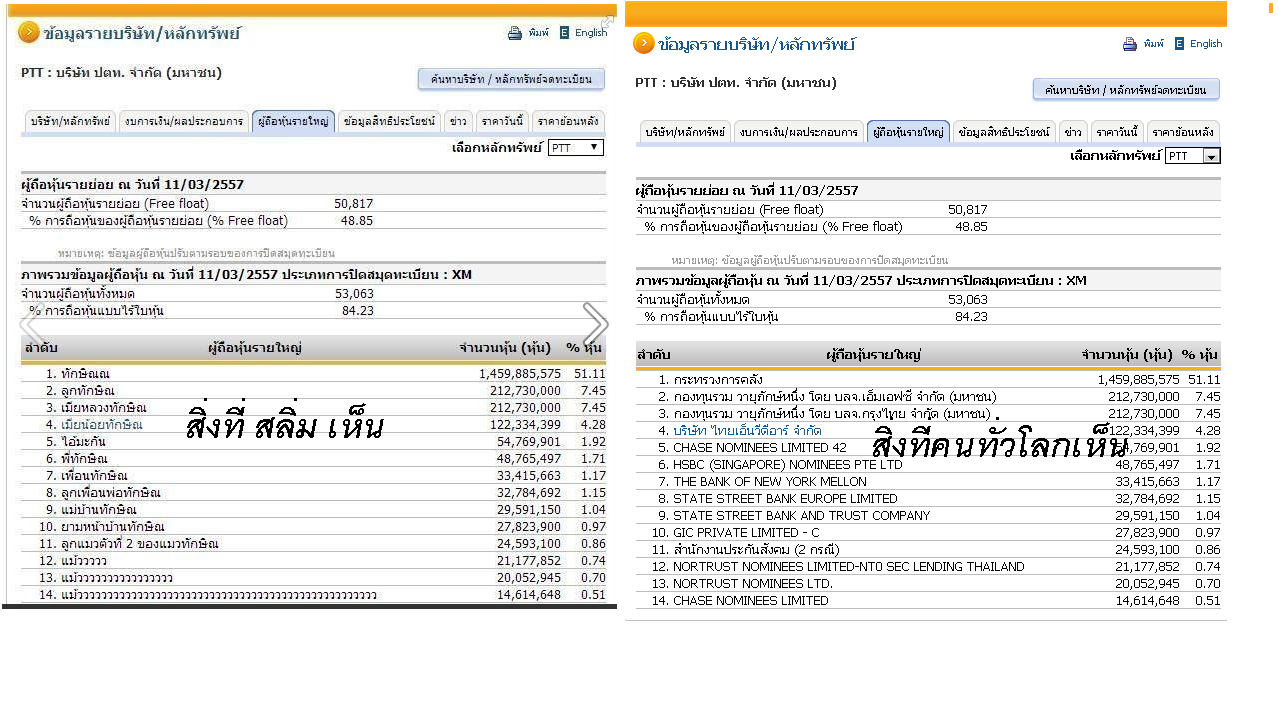
Task: Open ข่าว tab in right screenshot
Action: coord(1073,132)
